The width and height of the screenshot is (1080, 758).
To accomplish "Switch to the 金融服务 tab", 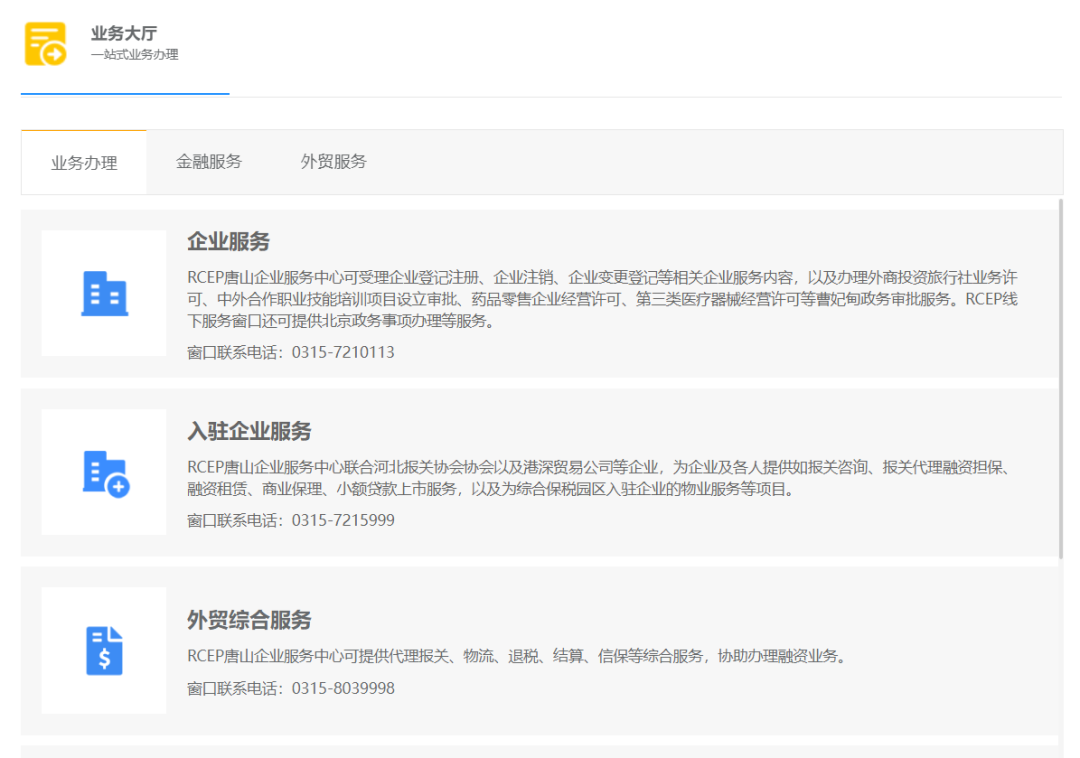I will click(209, 162).
